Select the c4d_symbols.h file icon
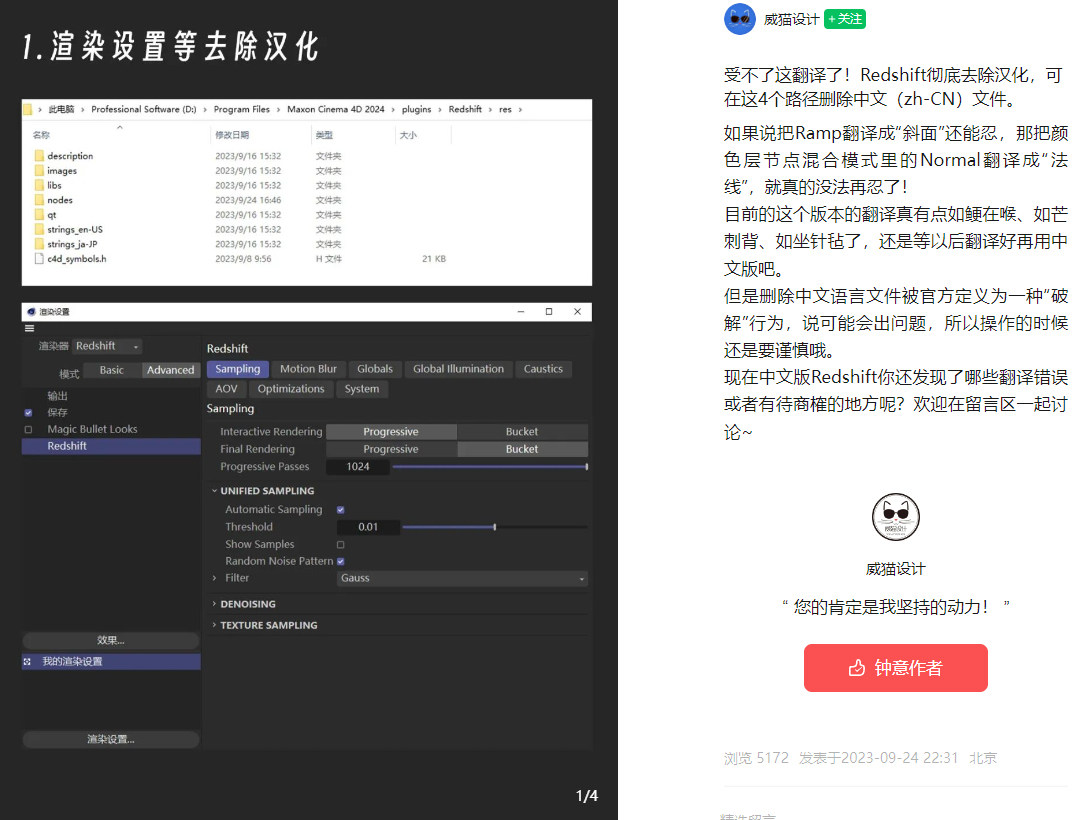1088x820 pixels. point(39,259)
